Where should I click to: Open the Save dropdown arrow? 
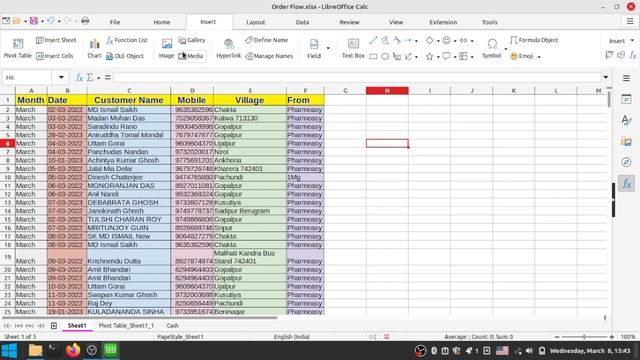tap(42, 21)
